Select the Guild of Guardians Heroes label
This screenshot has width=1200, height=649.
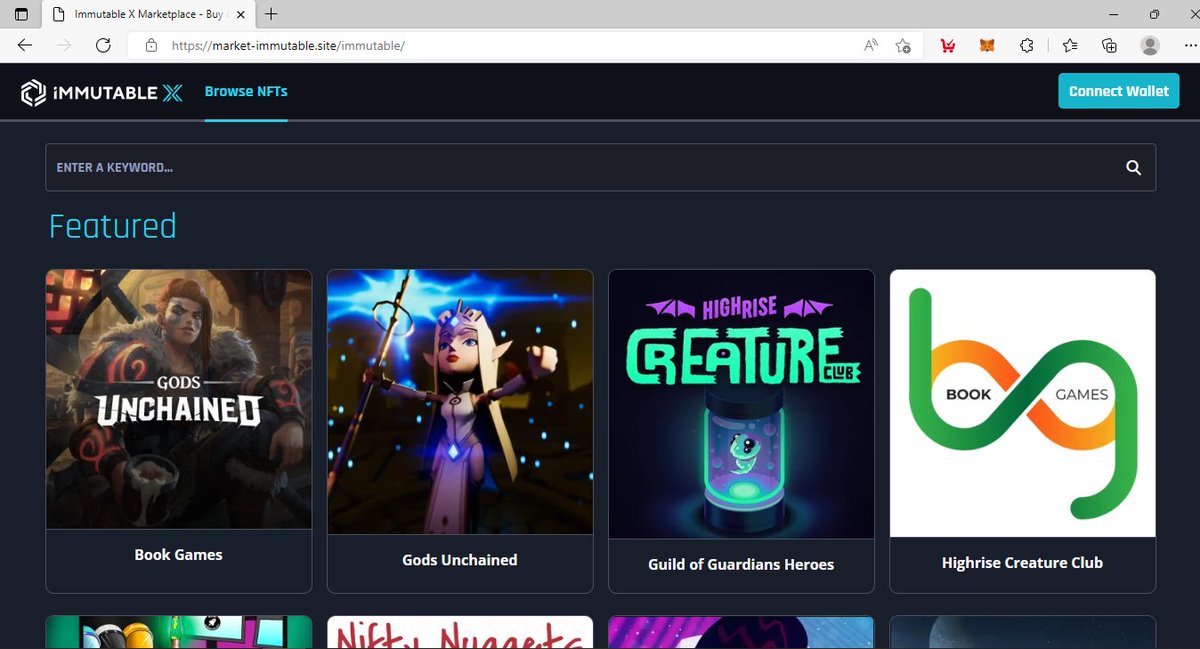coord(741,564)
